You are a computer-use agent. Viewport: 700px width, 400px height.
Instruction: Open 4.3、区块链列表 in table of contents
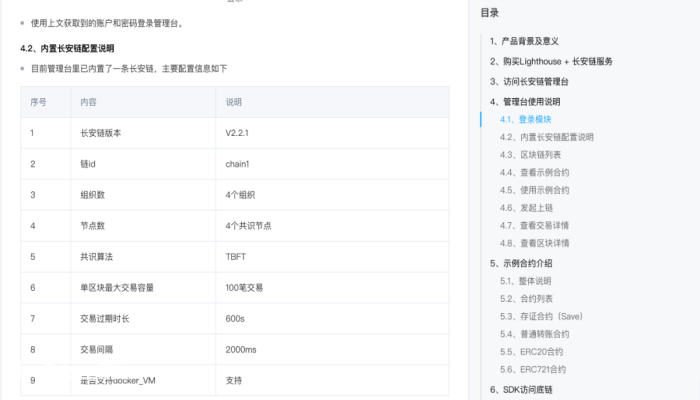[530, 155]
